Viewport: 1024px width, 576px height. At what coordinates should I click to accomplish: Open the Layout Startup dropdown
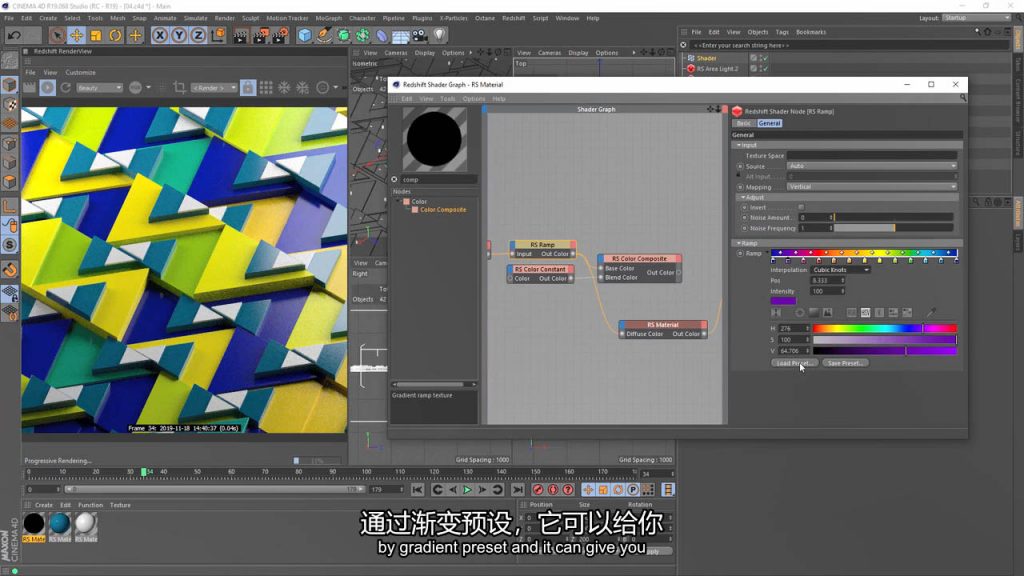click(977, 18)
